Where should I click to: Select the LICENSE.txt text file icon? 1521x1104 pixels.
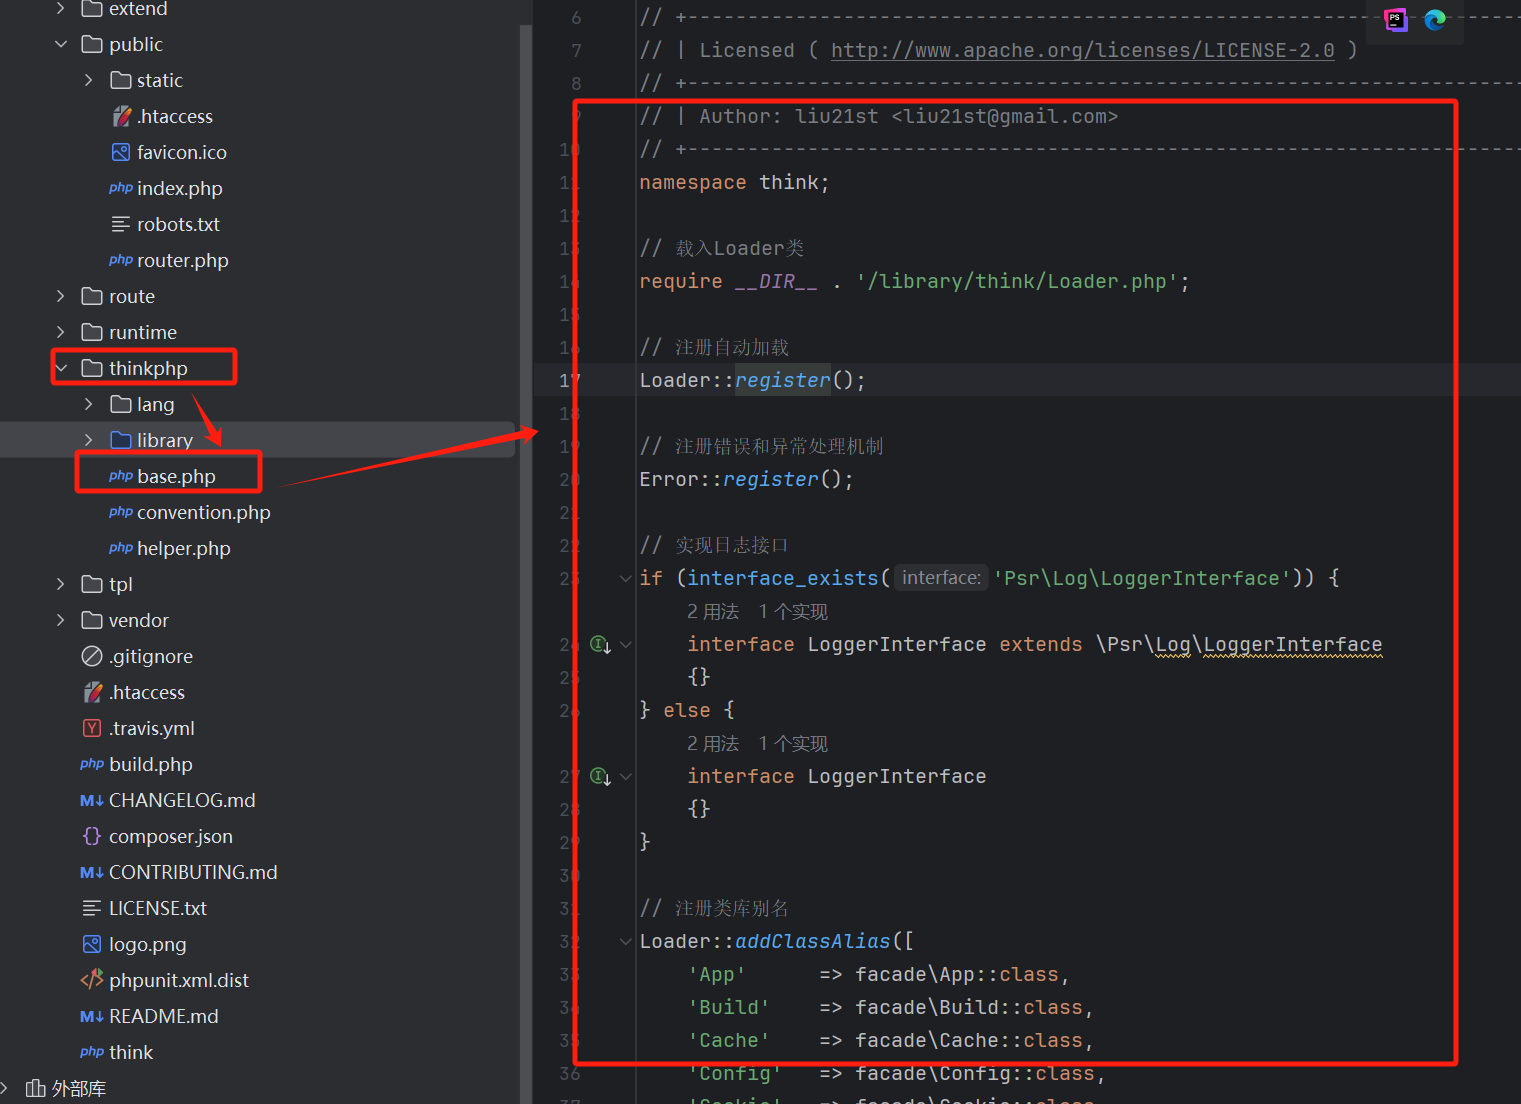(92, 908)
